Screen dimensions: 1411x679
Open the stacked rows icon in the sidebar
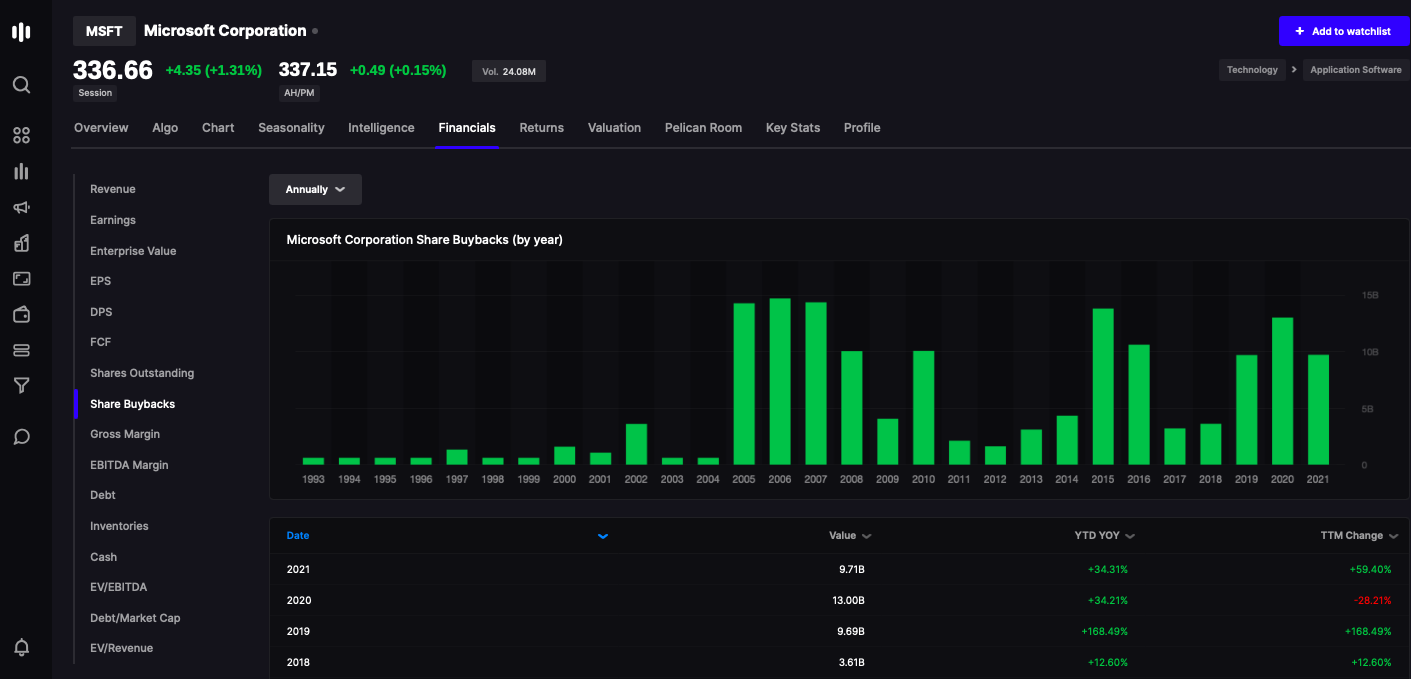pyautogui.click(x=21, y=350)
